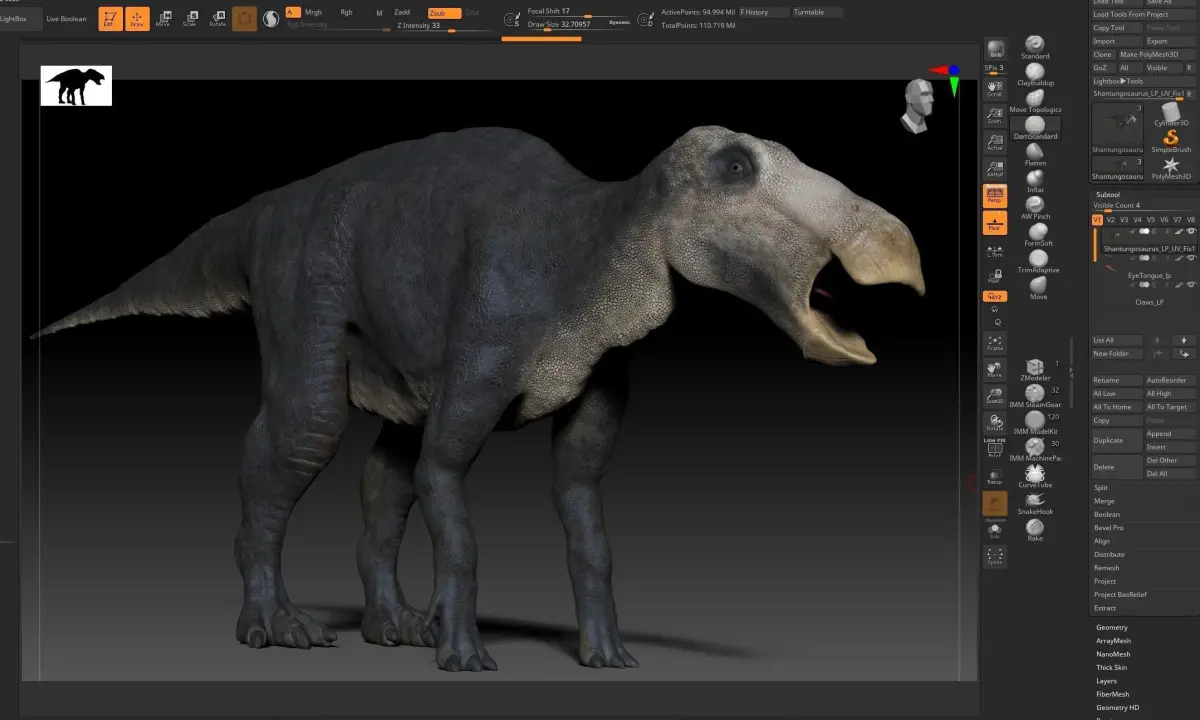This screenshot has width=1200, height=720.
Task: Select the FormSoft brush
Action: 1038,235
